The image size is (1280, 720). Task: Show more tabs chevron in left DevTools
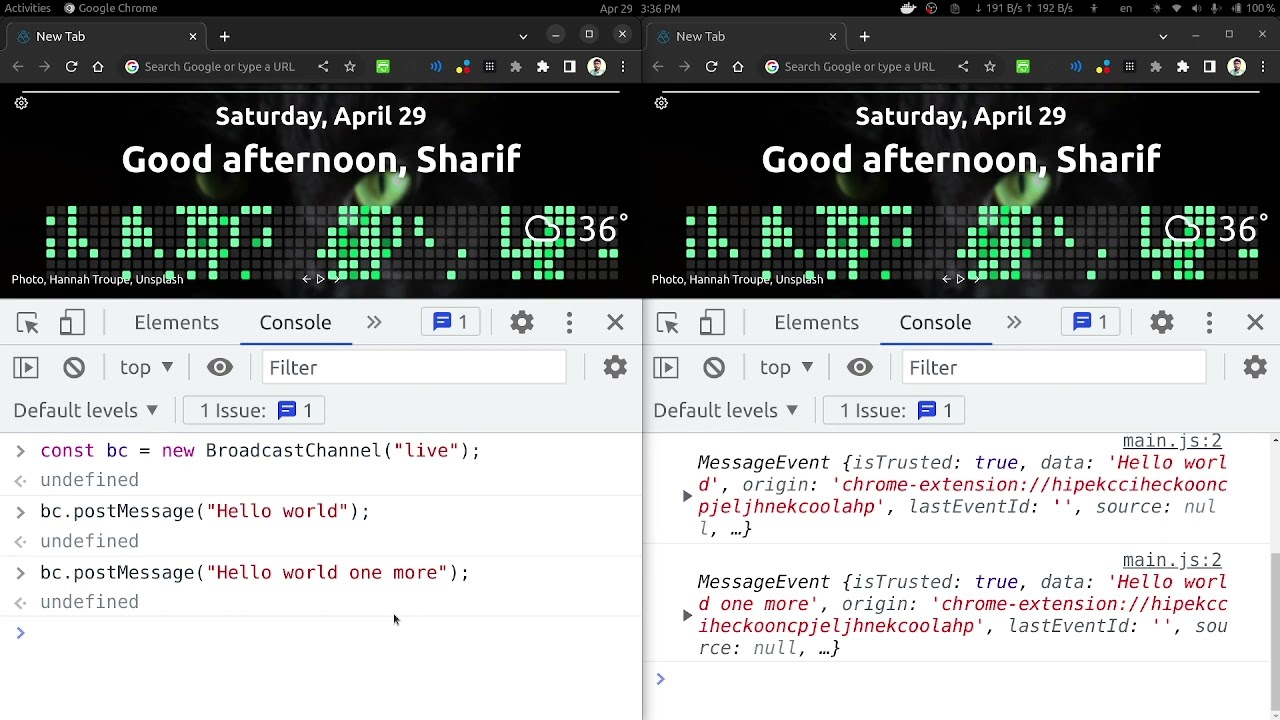tap(374, 322)
